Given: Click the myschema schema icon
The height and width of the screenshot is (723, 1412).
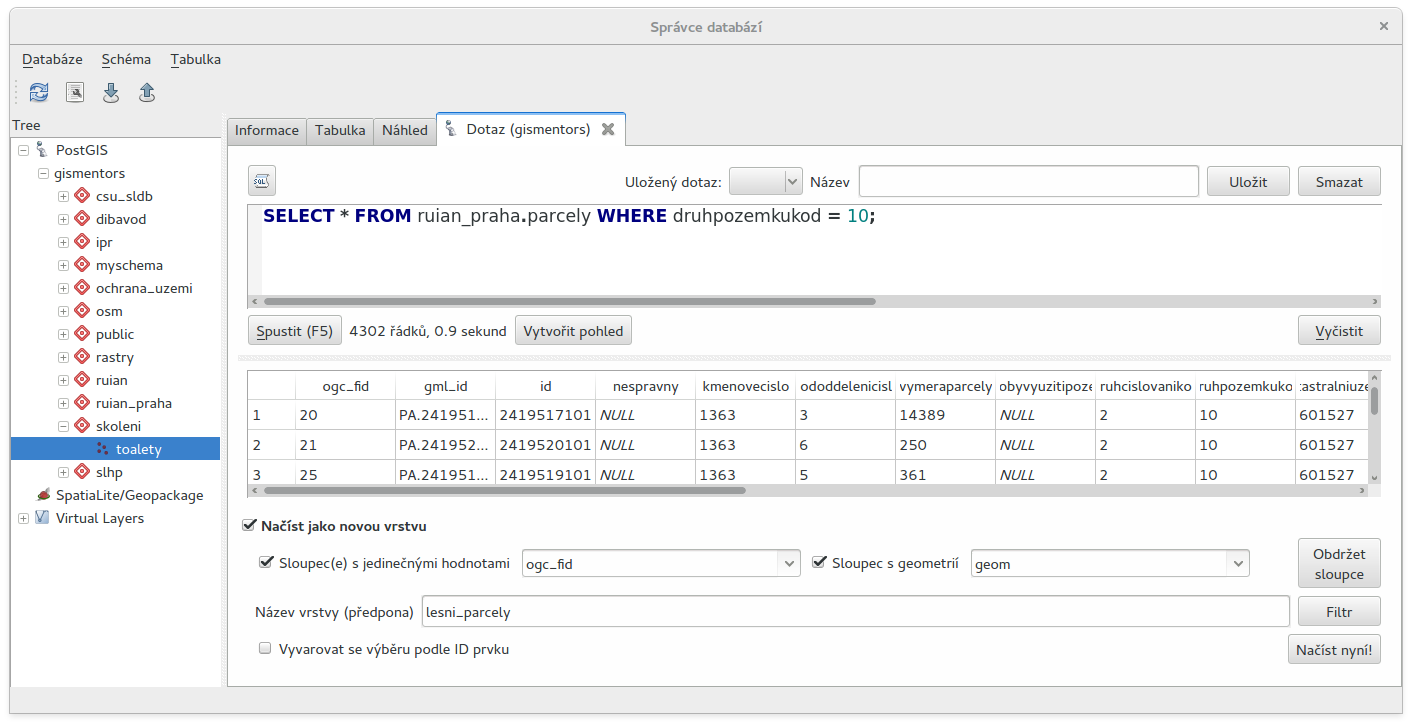Looking at the screenshot, I should tap(82, 265).
